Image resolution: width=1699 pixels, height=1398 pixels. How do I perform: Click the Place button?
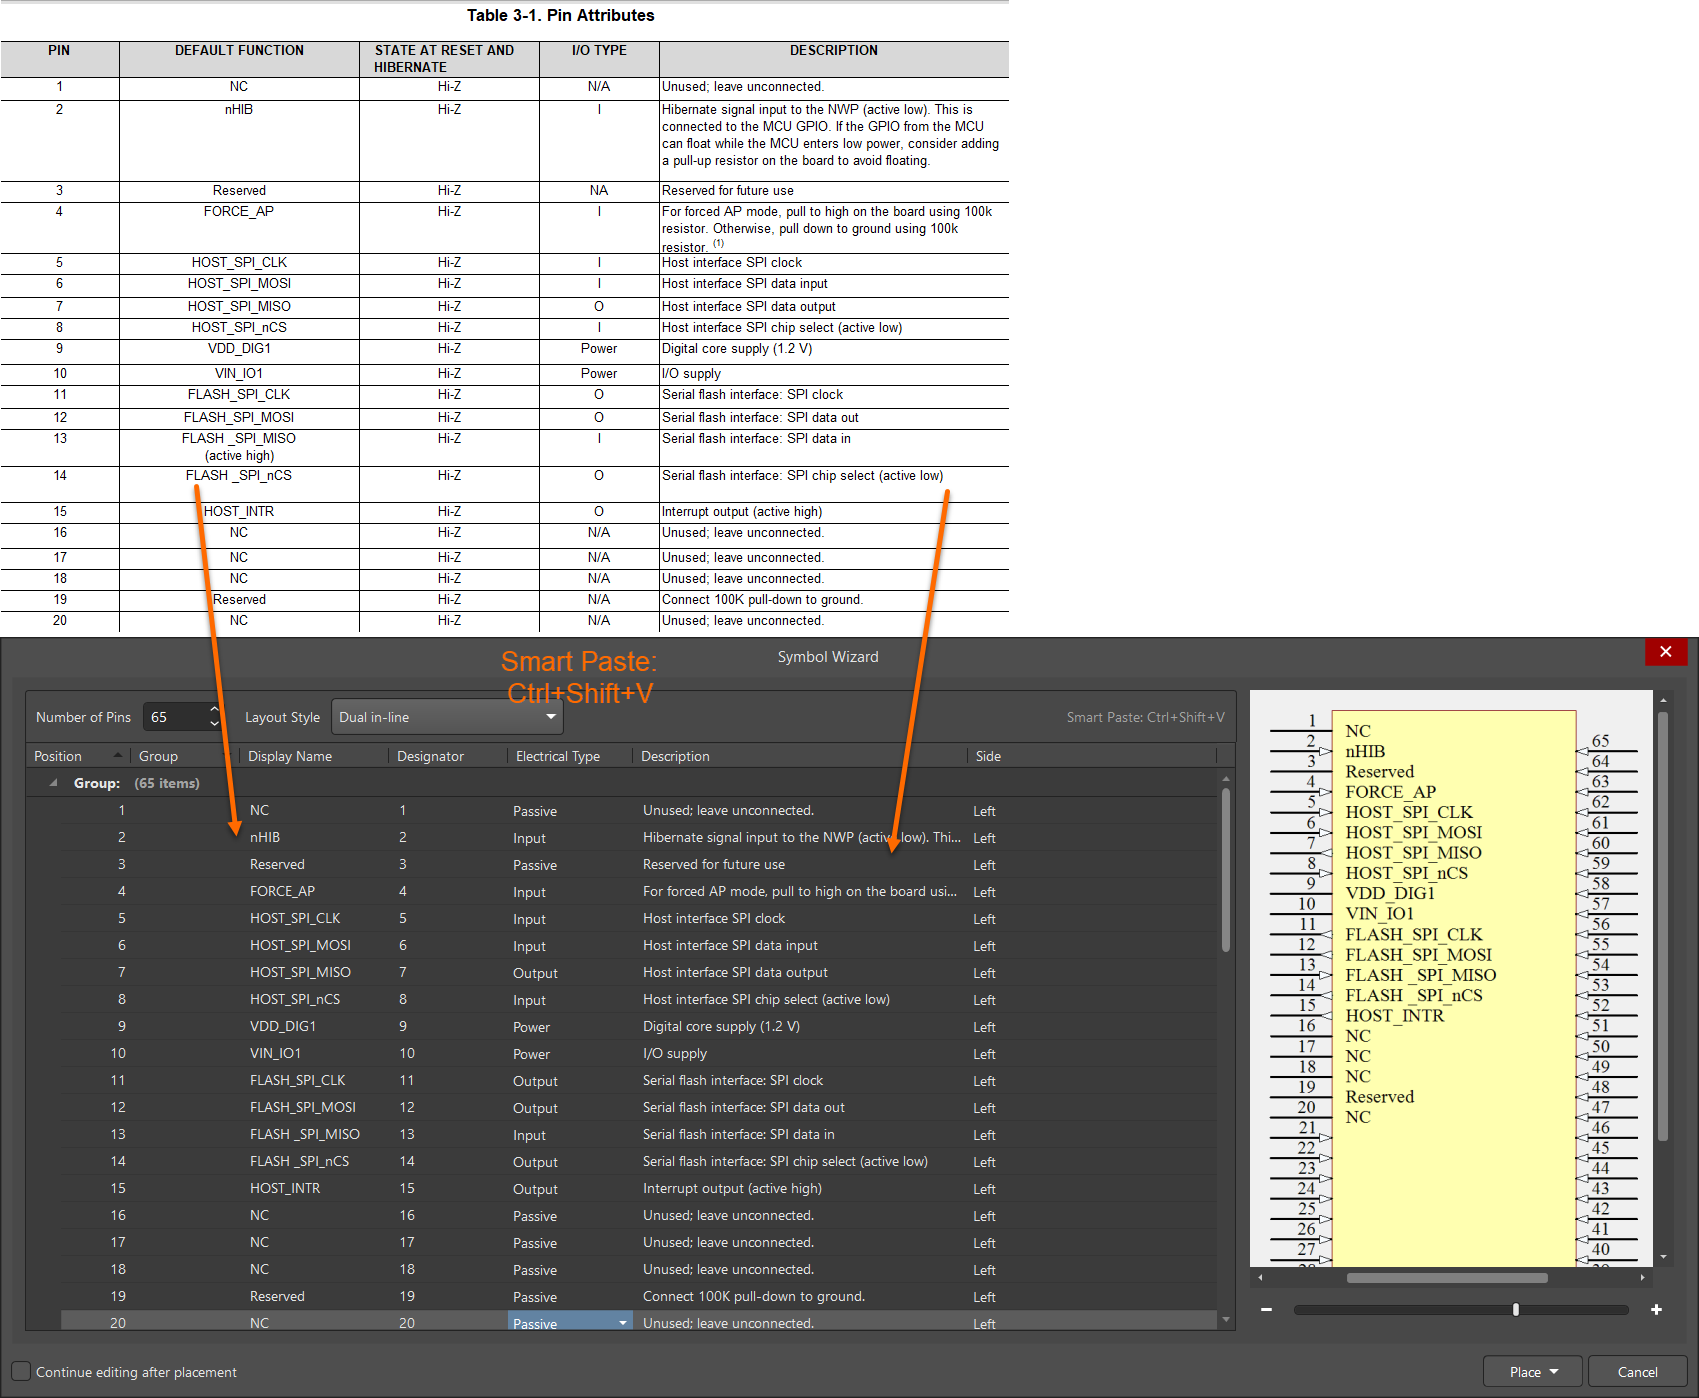(1532, 1372)
